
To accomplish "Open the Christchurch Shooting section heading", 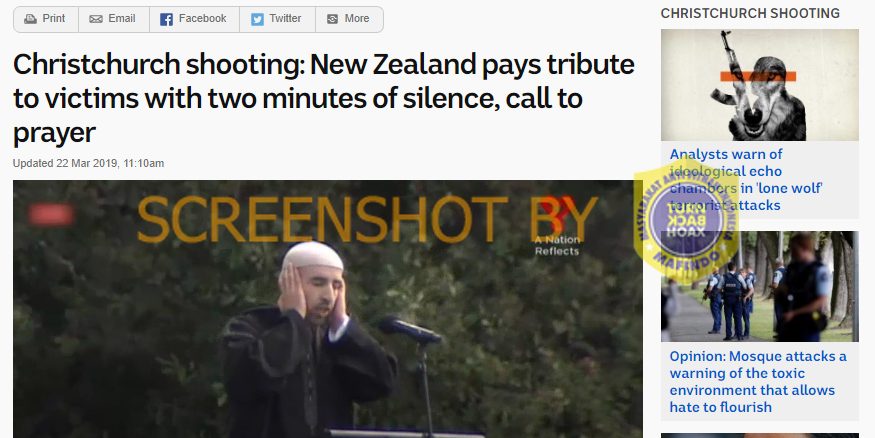I will 750,13.
